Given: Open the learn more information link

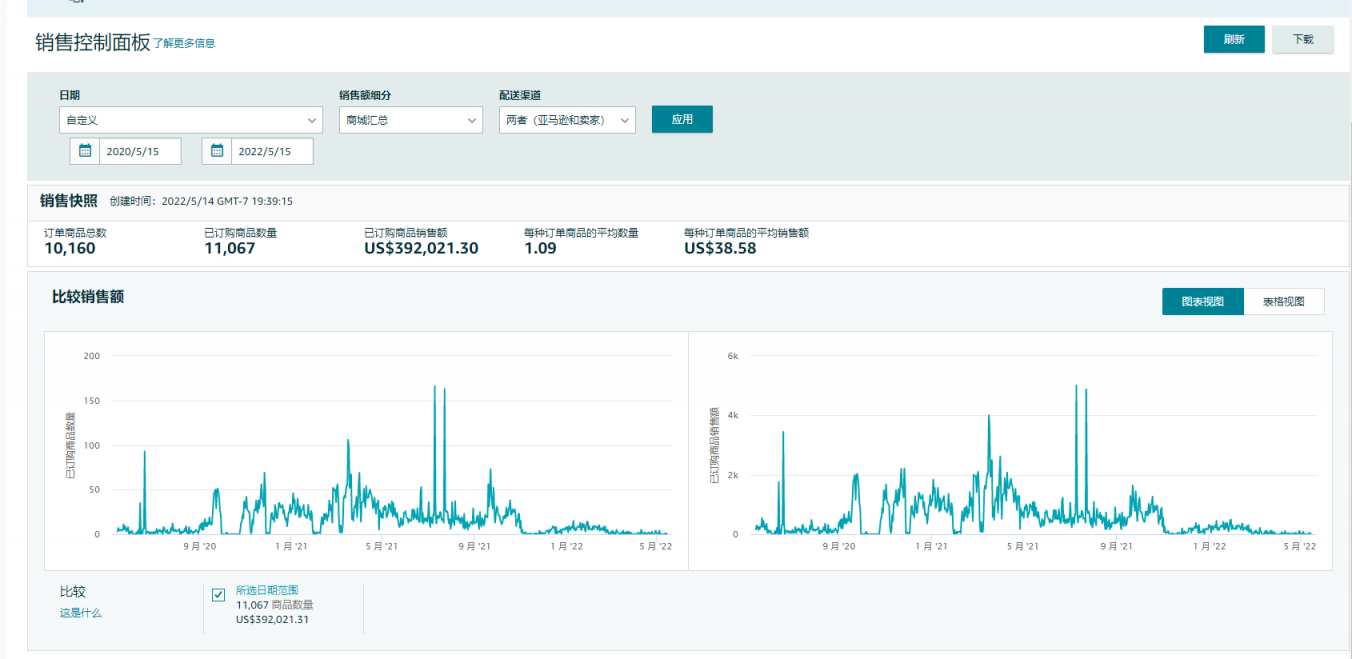Looking at the screenshot, I should 184,43.
